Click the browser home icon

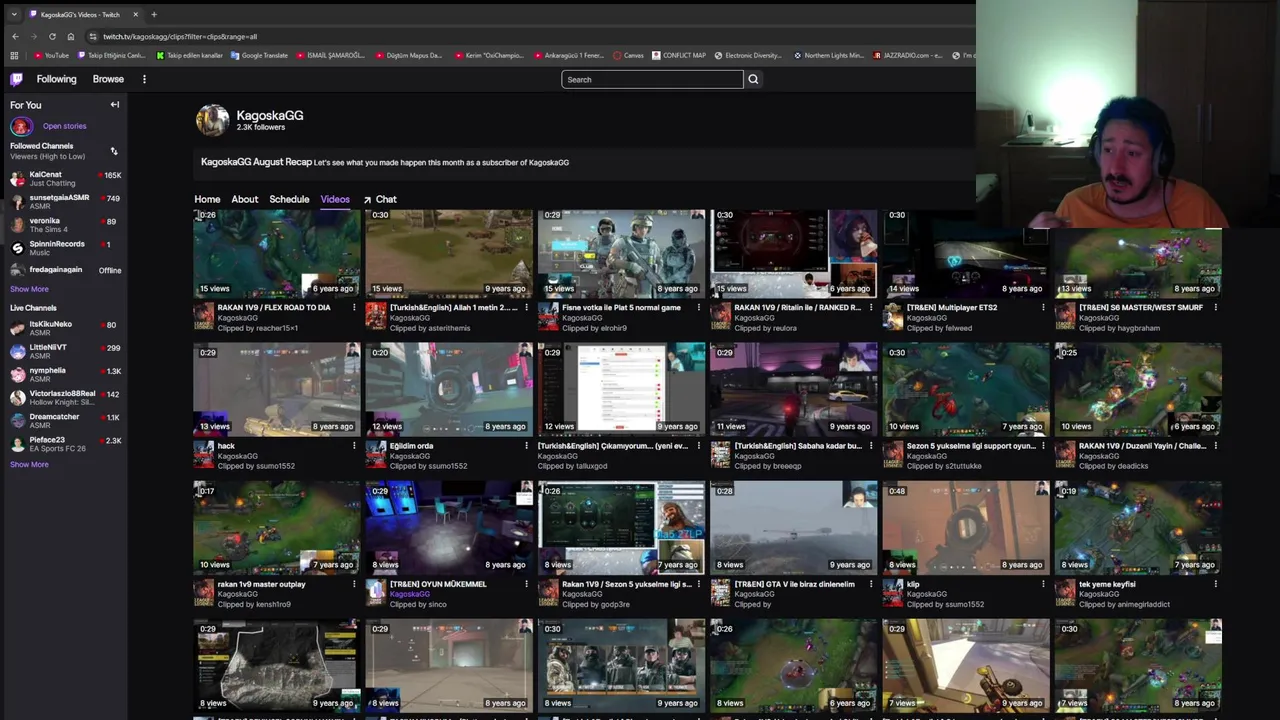point(70,36)
